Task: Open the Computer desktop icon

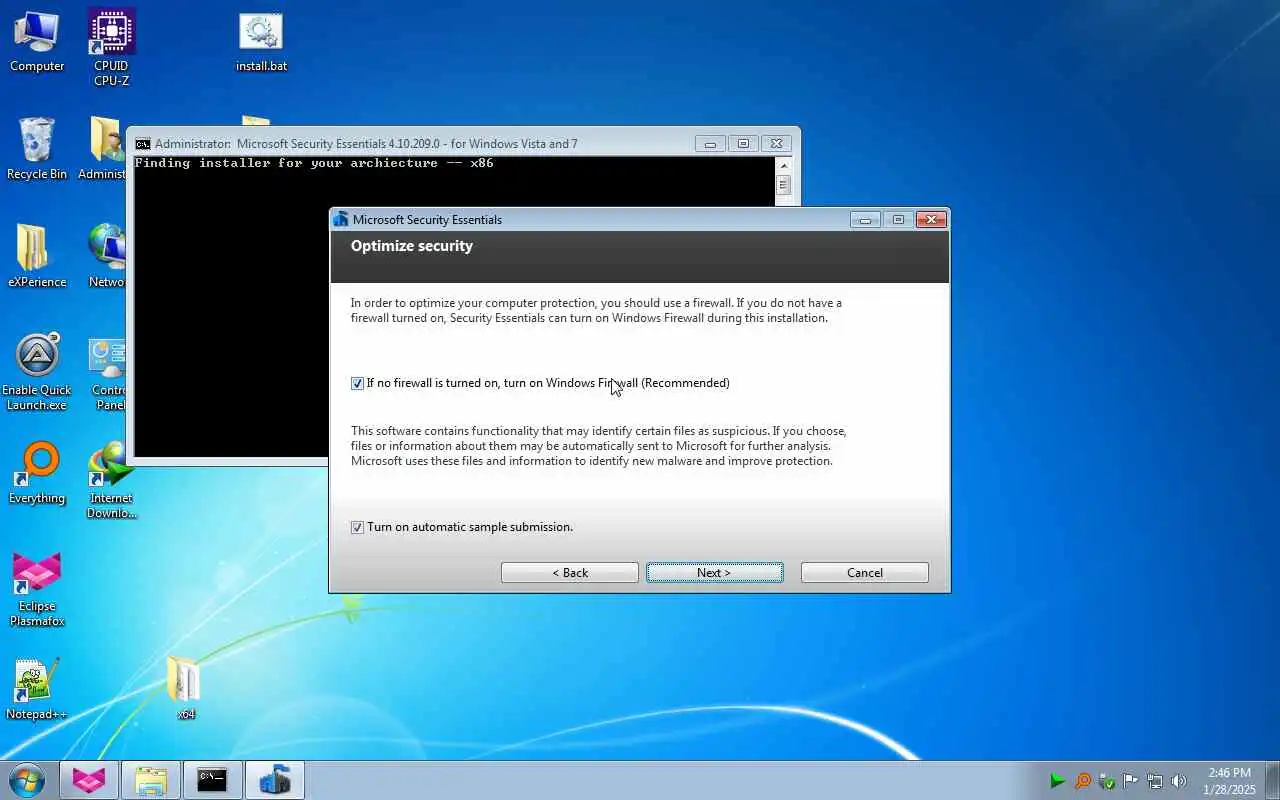Action: [37, 42]
